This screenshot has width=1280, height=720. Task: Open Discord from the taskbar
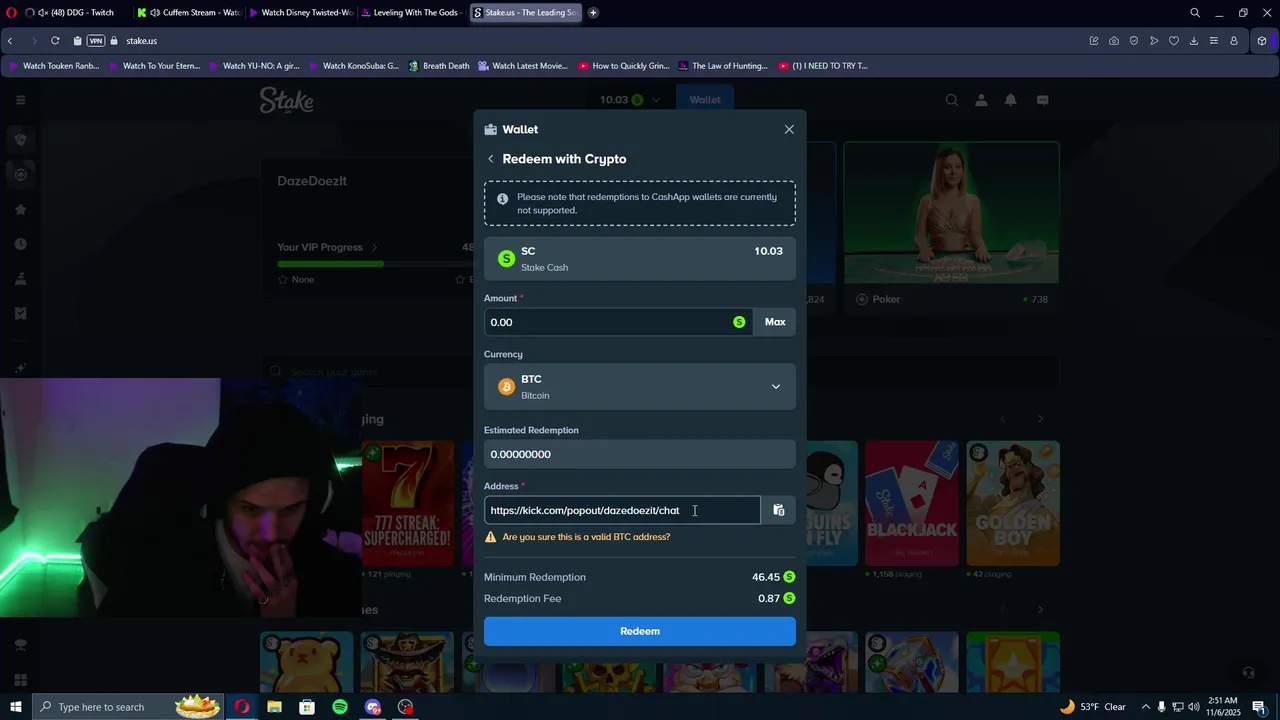[x=373, y=707]
